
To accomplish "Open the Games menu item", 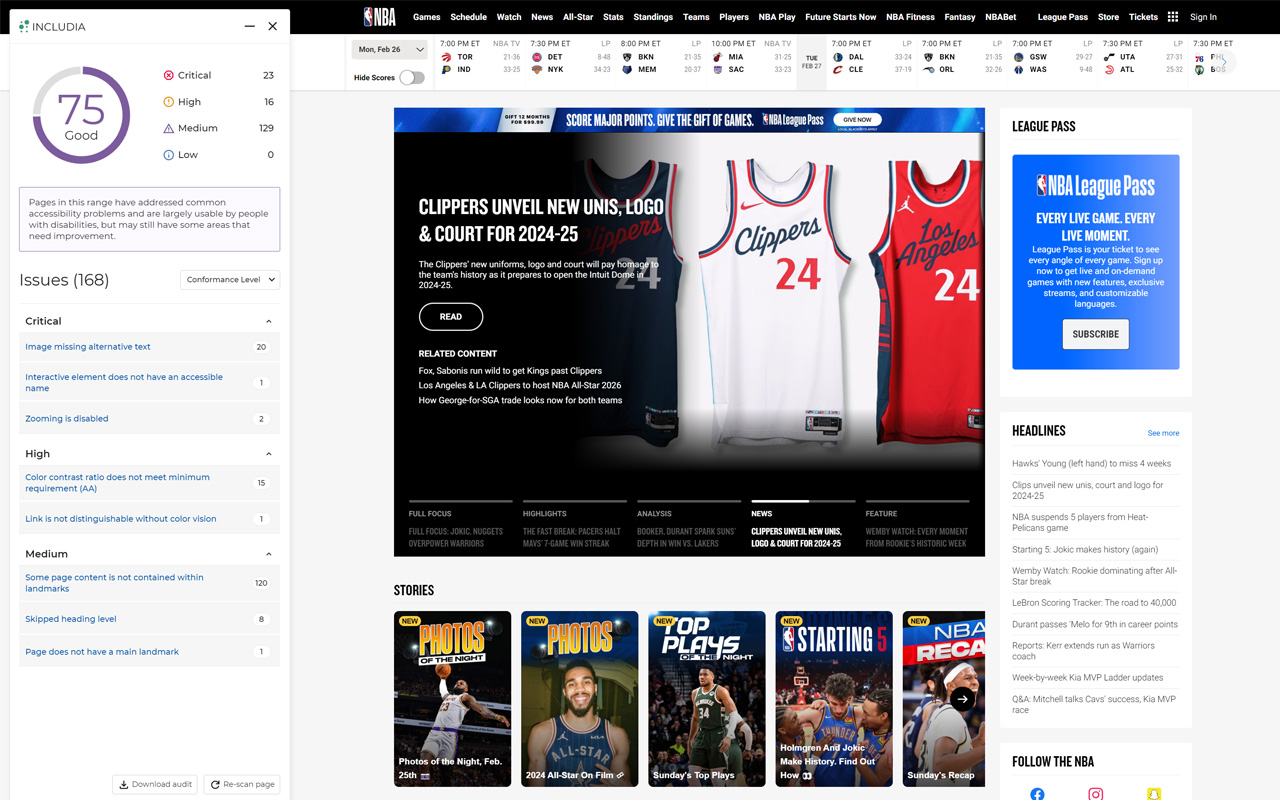I will point(427,17).
